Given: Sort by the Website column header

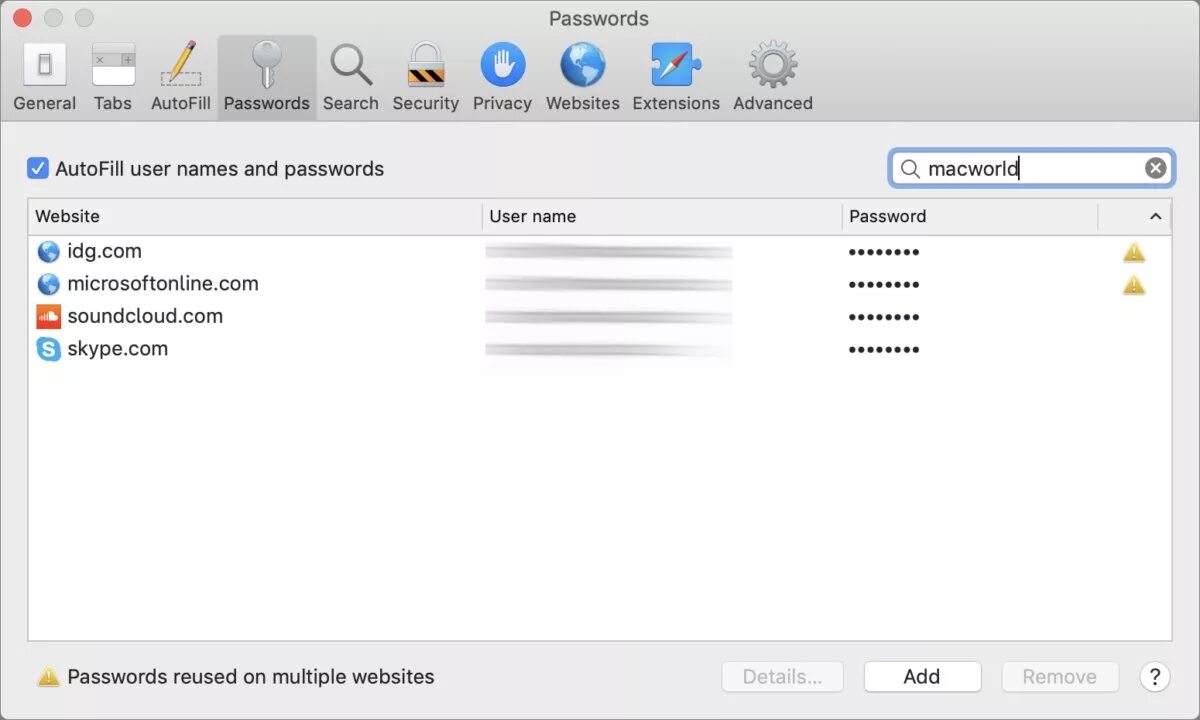Looking at the screenshot, I should (x=255, y=216).
